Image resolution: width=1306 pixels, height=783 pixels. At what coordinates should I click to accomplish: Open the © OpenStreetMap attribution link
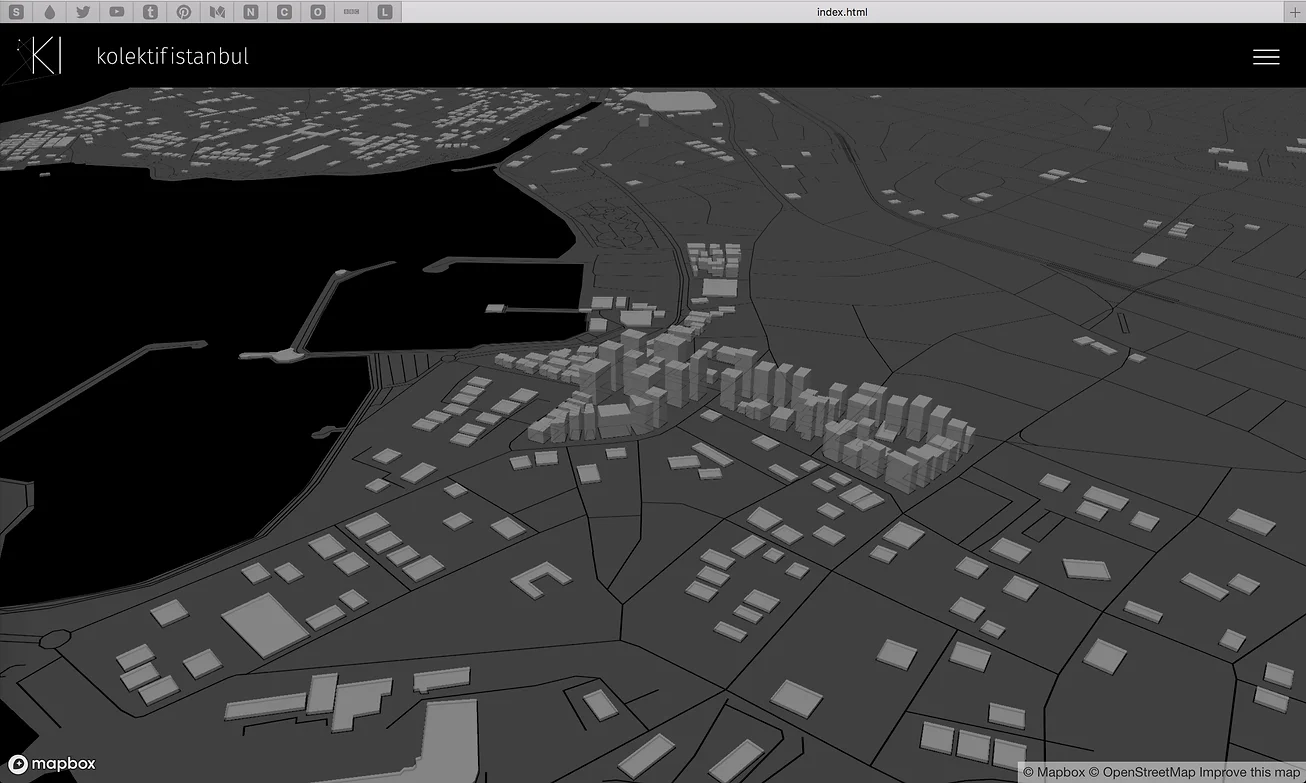click(1142, 772)
